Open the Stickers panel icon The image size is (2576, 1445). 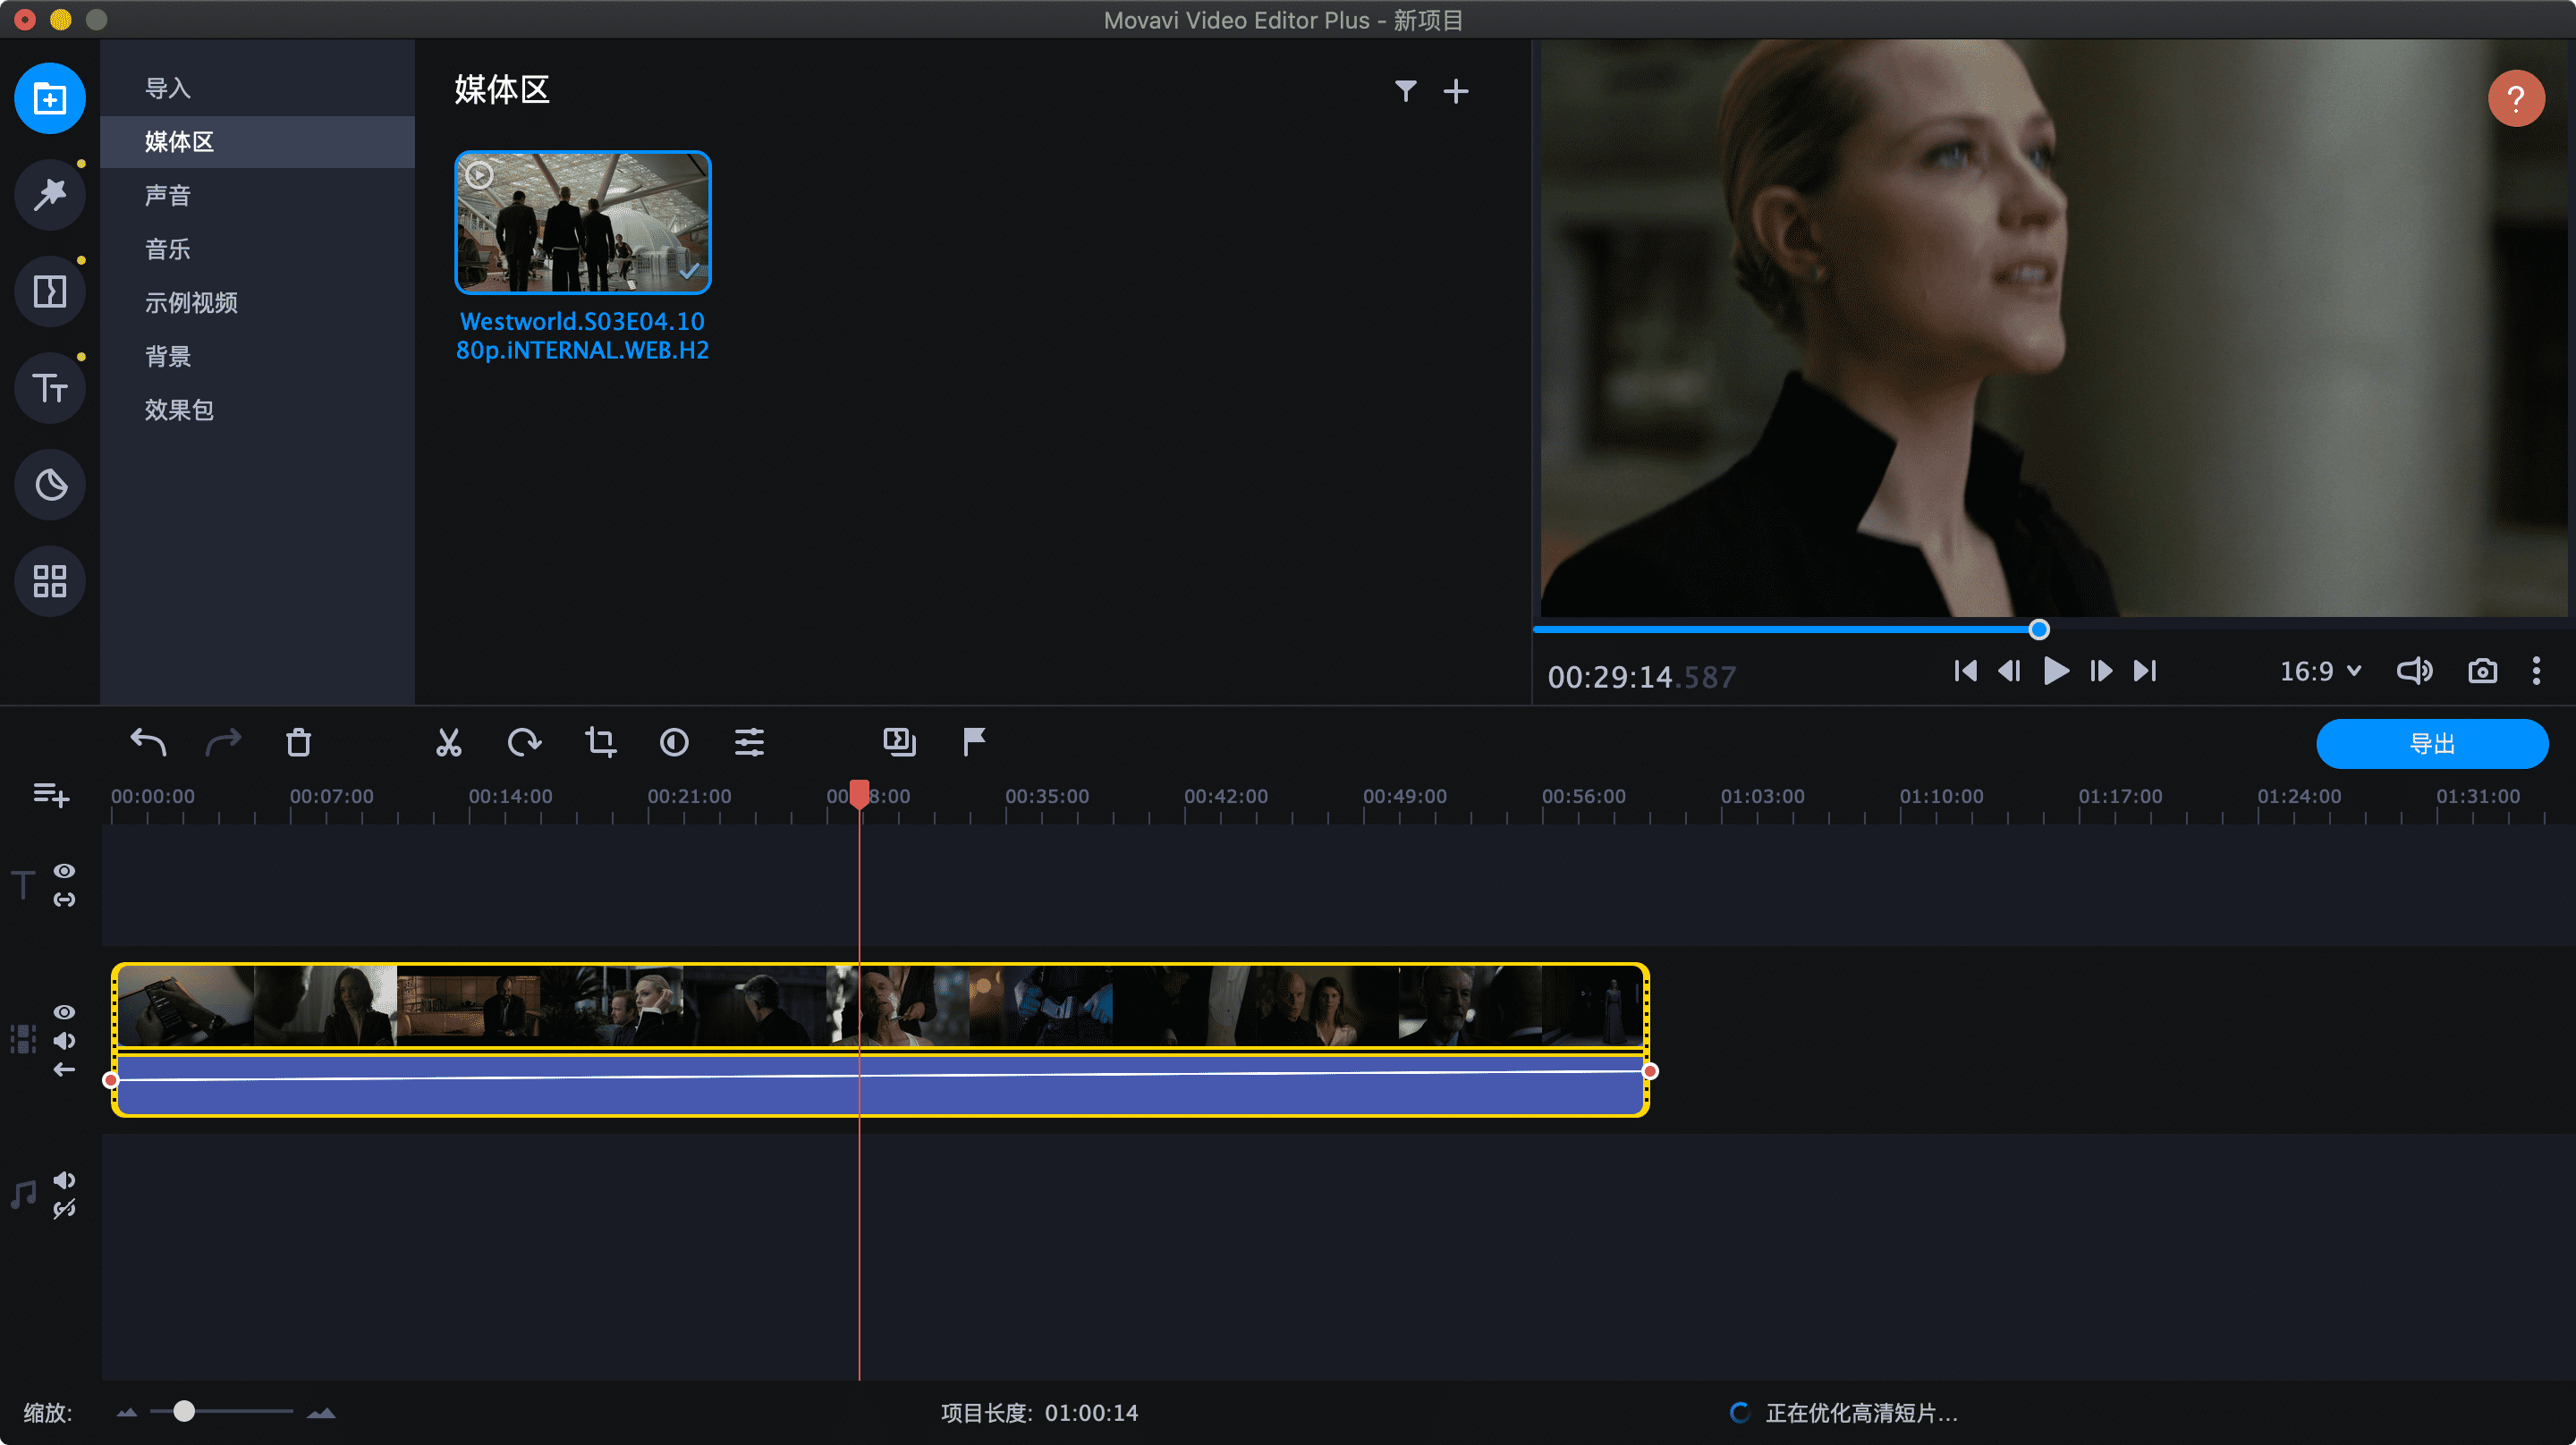[x=50, y=485]
